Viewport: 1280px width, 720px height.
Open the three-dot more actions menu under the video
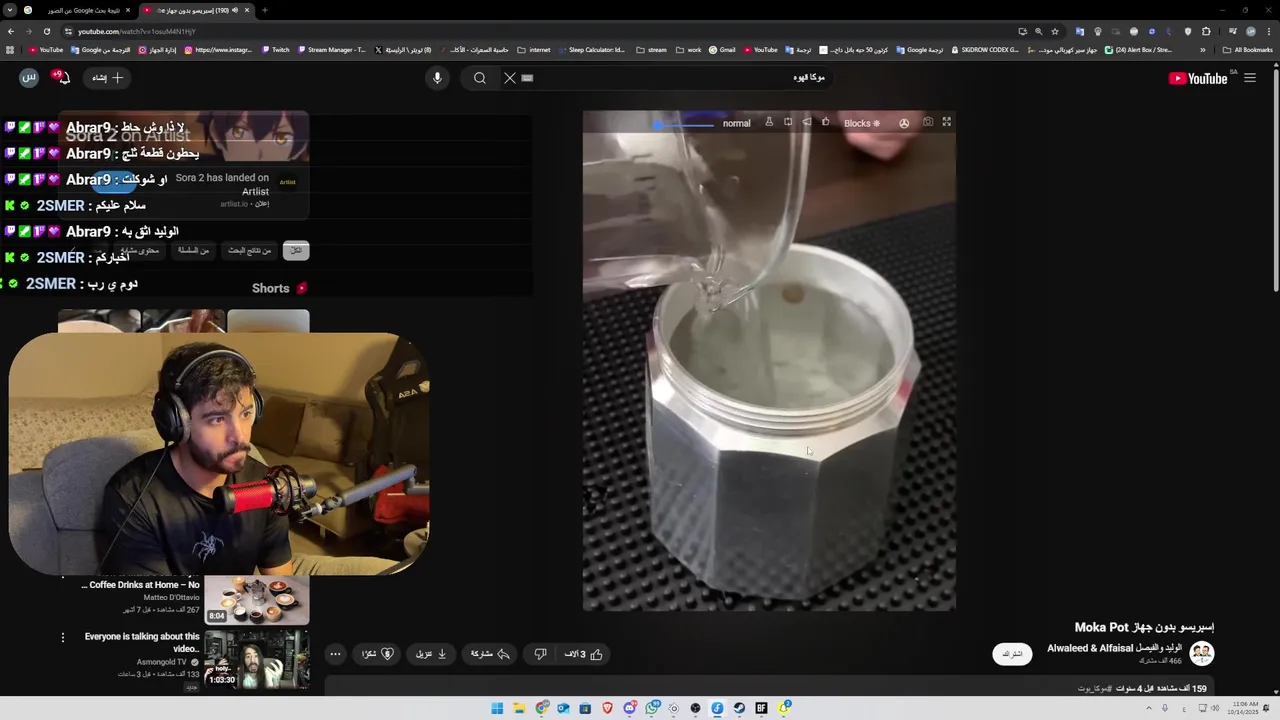click(336, 654)
